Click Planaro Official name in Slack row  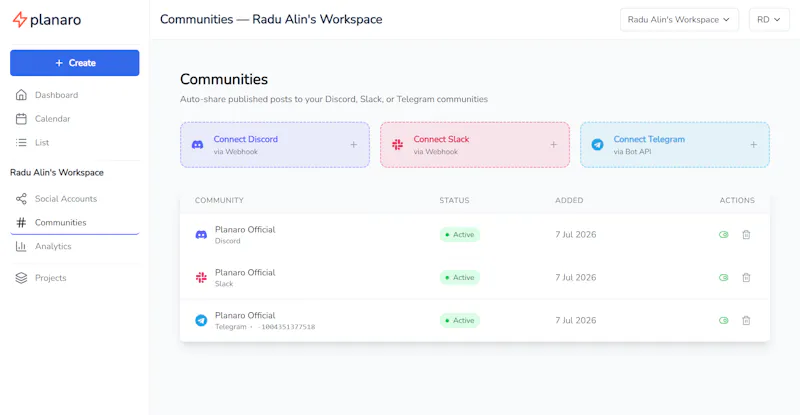[x=245, y=273]
